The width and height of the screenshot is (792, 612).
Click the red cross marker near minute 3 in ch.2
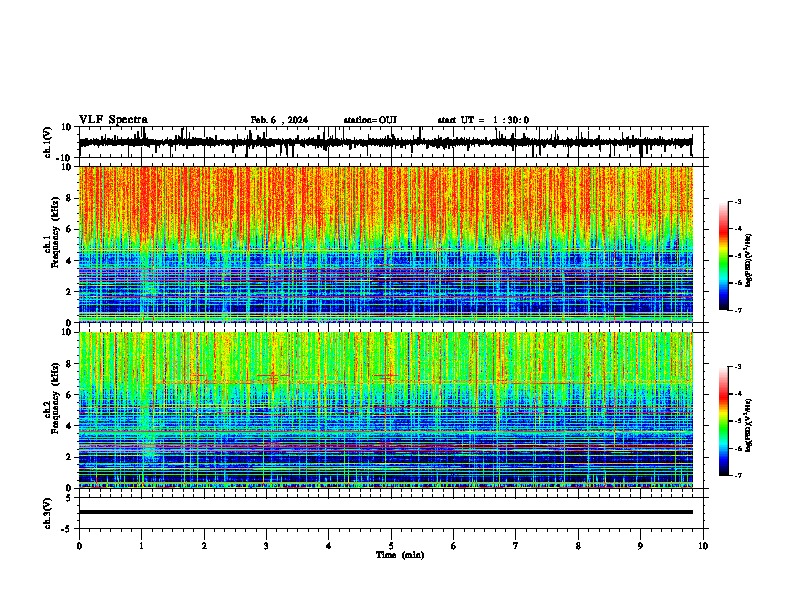point(273,377)
